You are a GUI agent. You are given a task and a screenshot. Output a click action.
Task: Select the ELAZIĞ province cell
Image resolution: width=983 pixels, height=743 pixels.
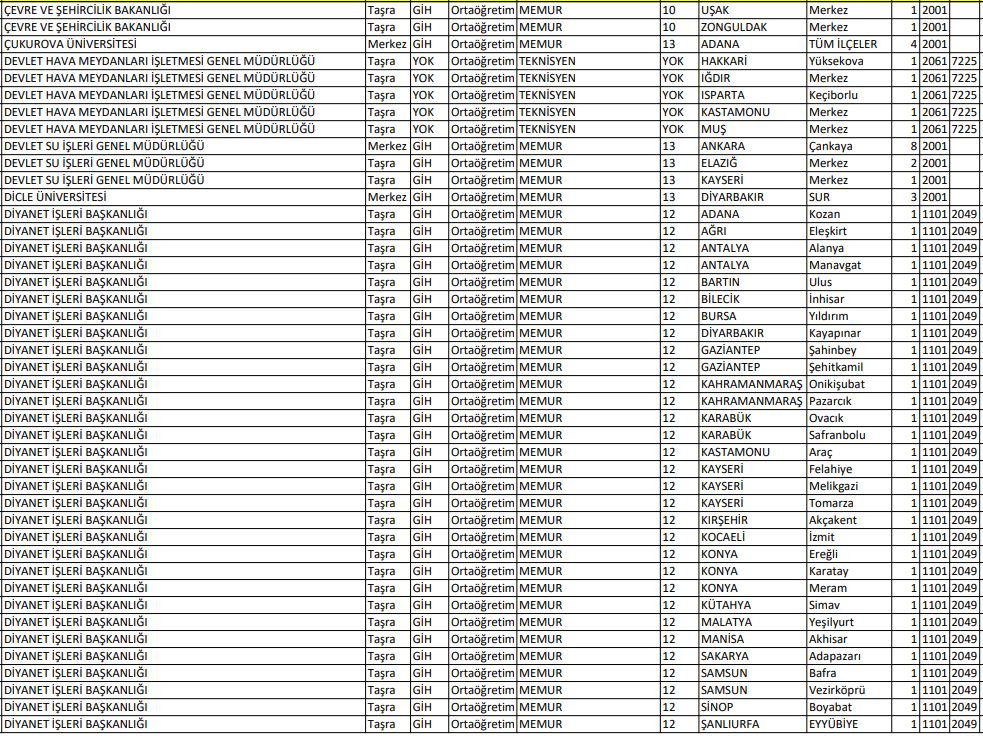pos(752,163)
